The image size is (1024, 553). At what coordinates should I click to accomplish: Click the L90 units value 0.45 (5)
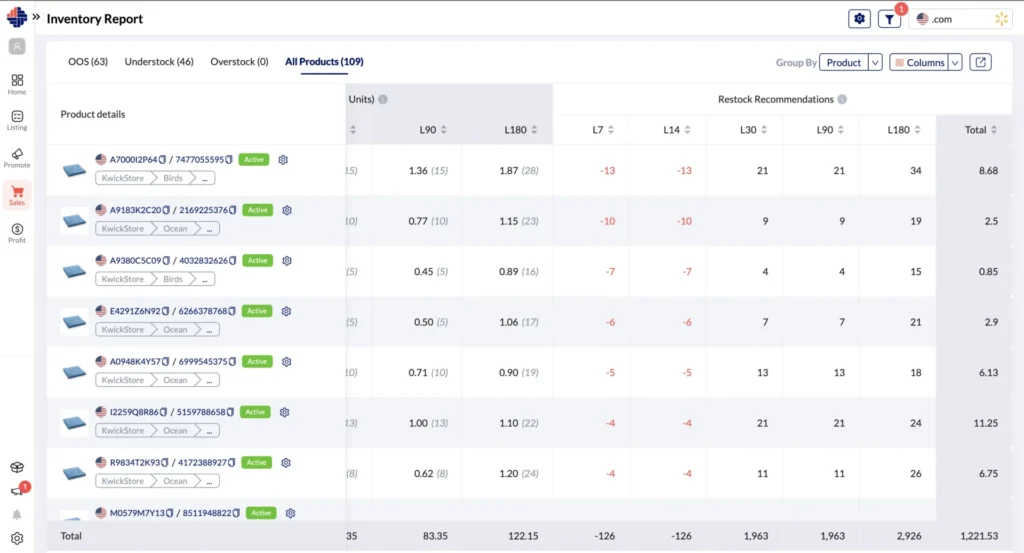point(431,272)
